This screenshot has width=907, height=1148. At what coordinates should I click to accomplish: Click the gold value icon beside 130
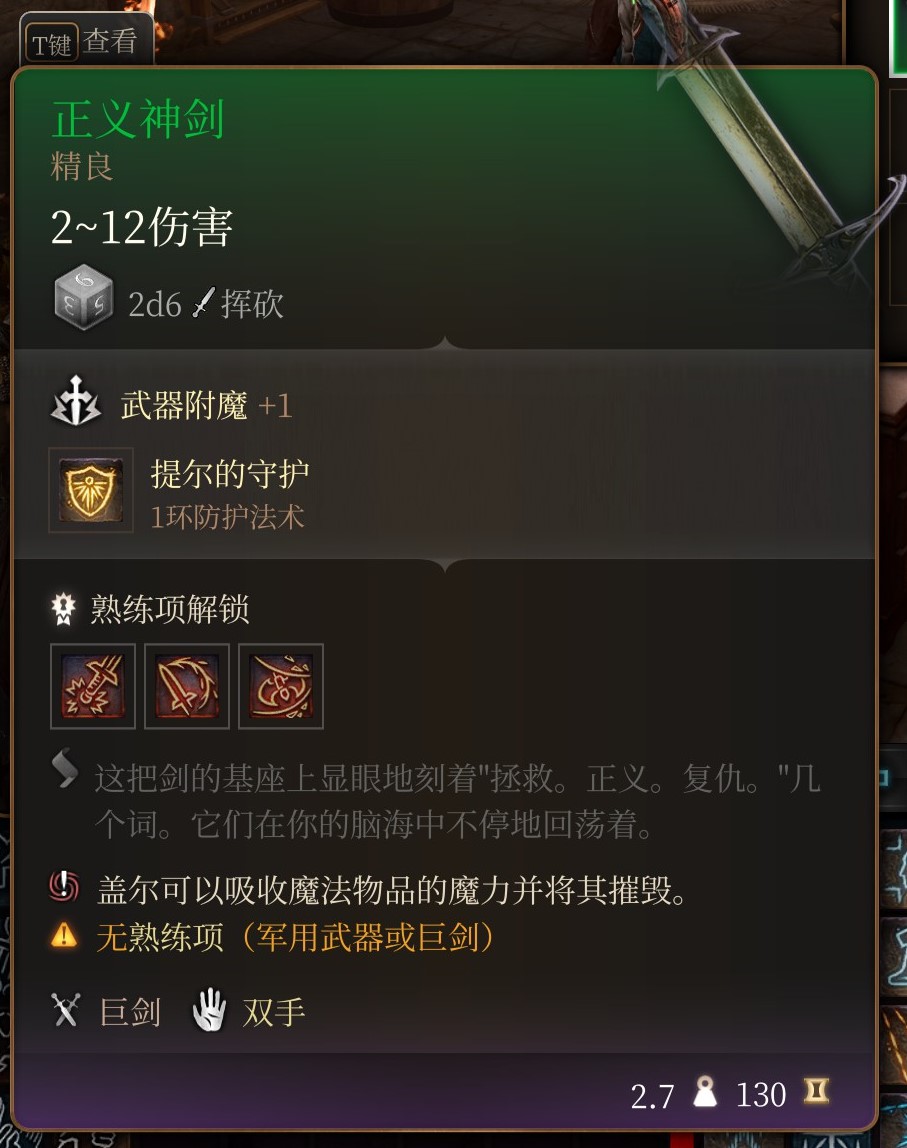pos(816,1091)
